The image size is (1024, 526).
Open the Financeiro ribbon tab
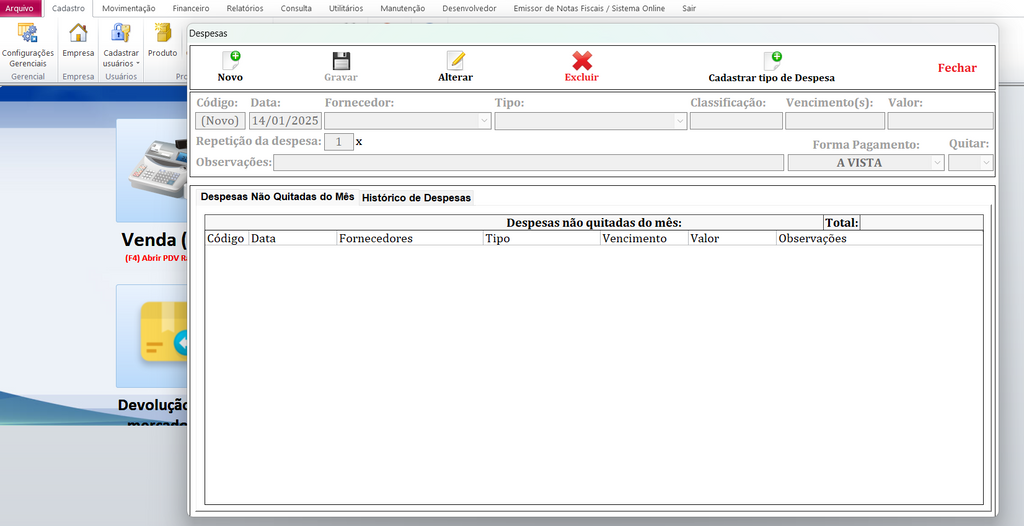(190, 8)
